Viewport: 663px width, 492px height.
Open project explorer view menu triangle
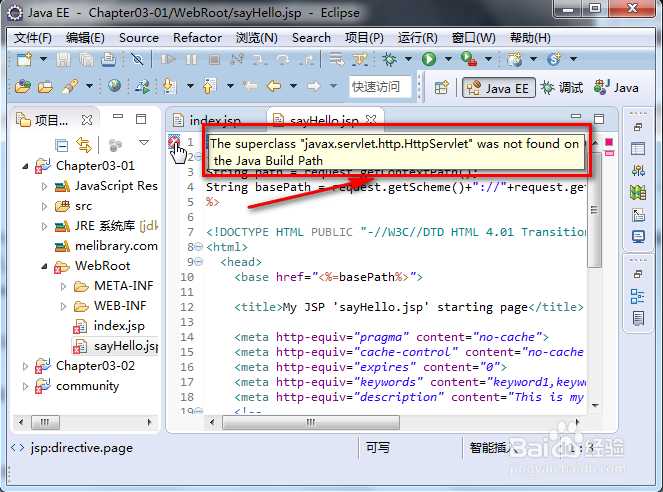pyautogui.click(x=144, y=143)
